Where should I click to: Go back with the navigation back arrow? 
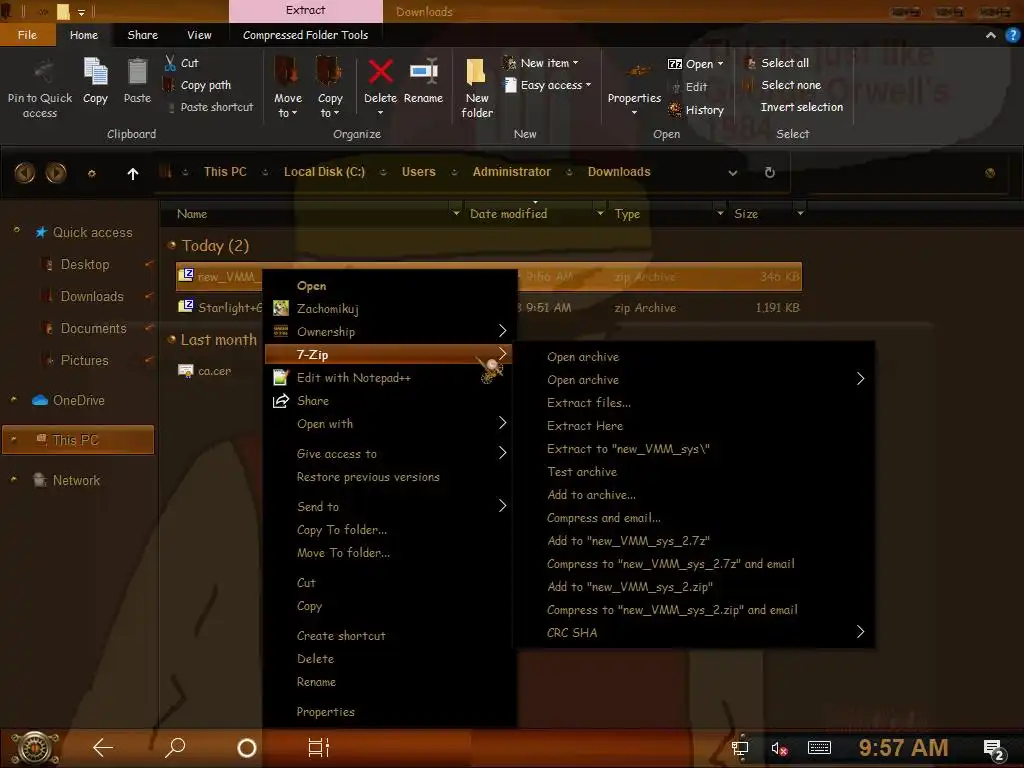tap(25, 172)
